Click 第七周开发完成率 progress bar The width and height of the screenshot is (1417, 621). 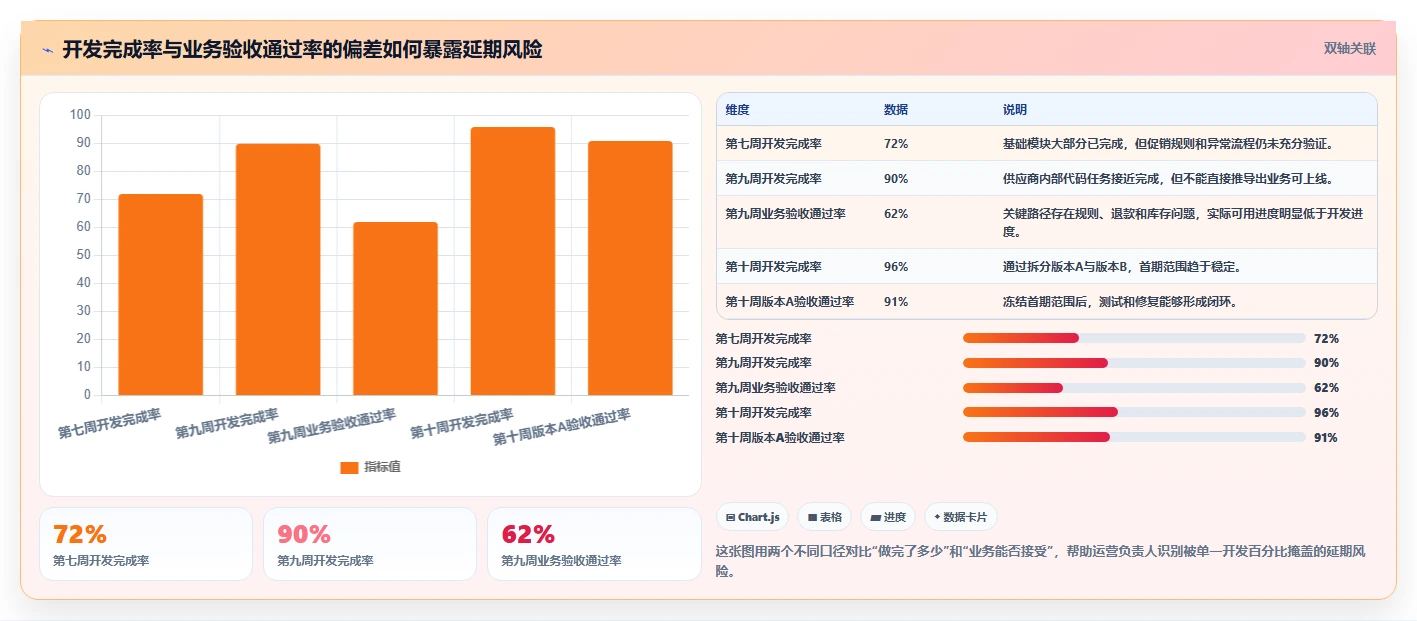pos(1134,338)
